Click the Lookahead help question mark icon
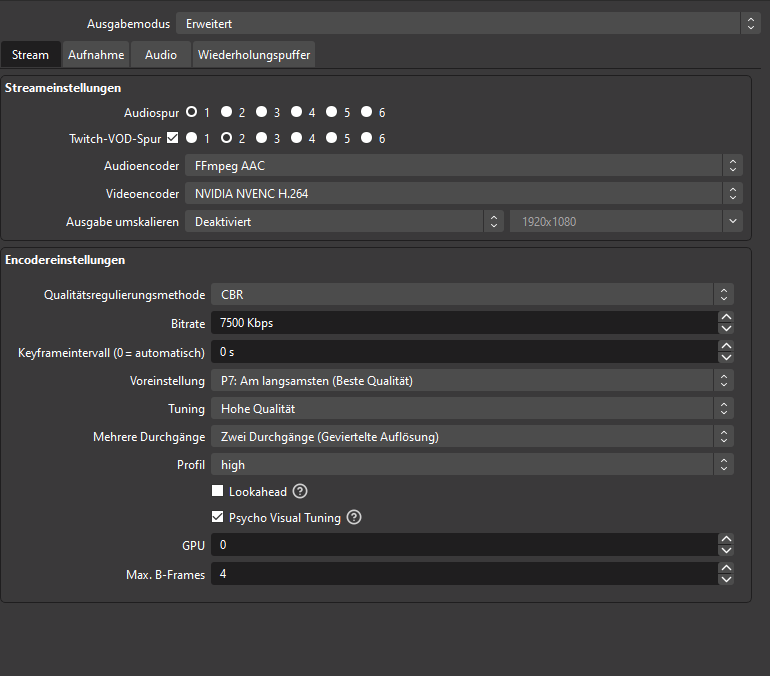Viewport: 770px width, 676px height. [300, 492]
